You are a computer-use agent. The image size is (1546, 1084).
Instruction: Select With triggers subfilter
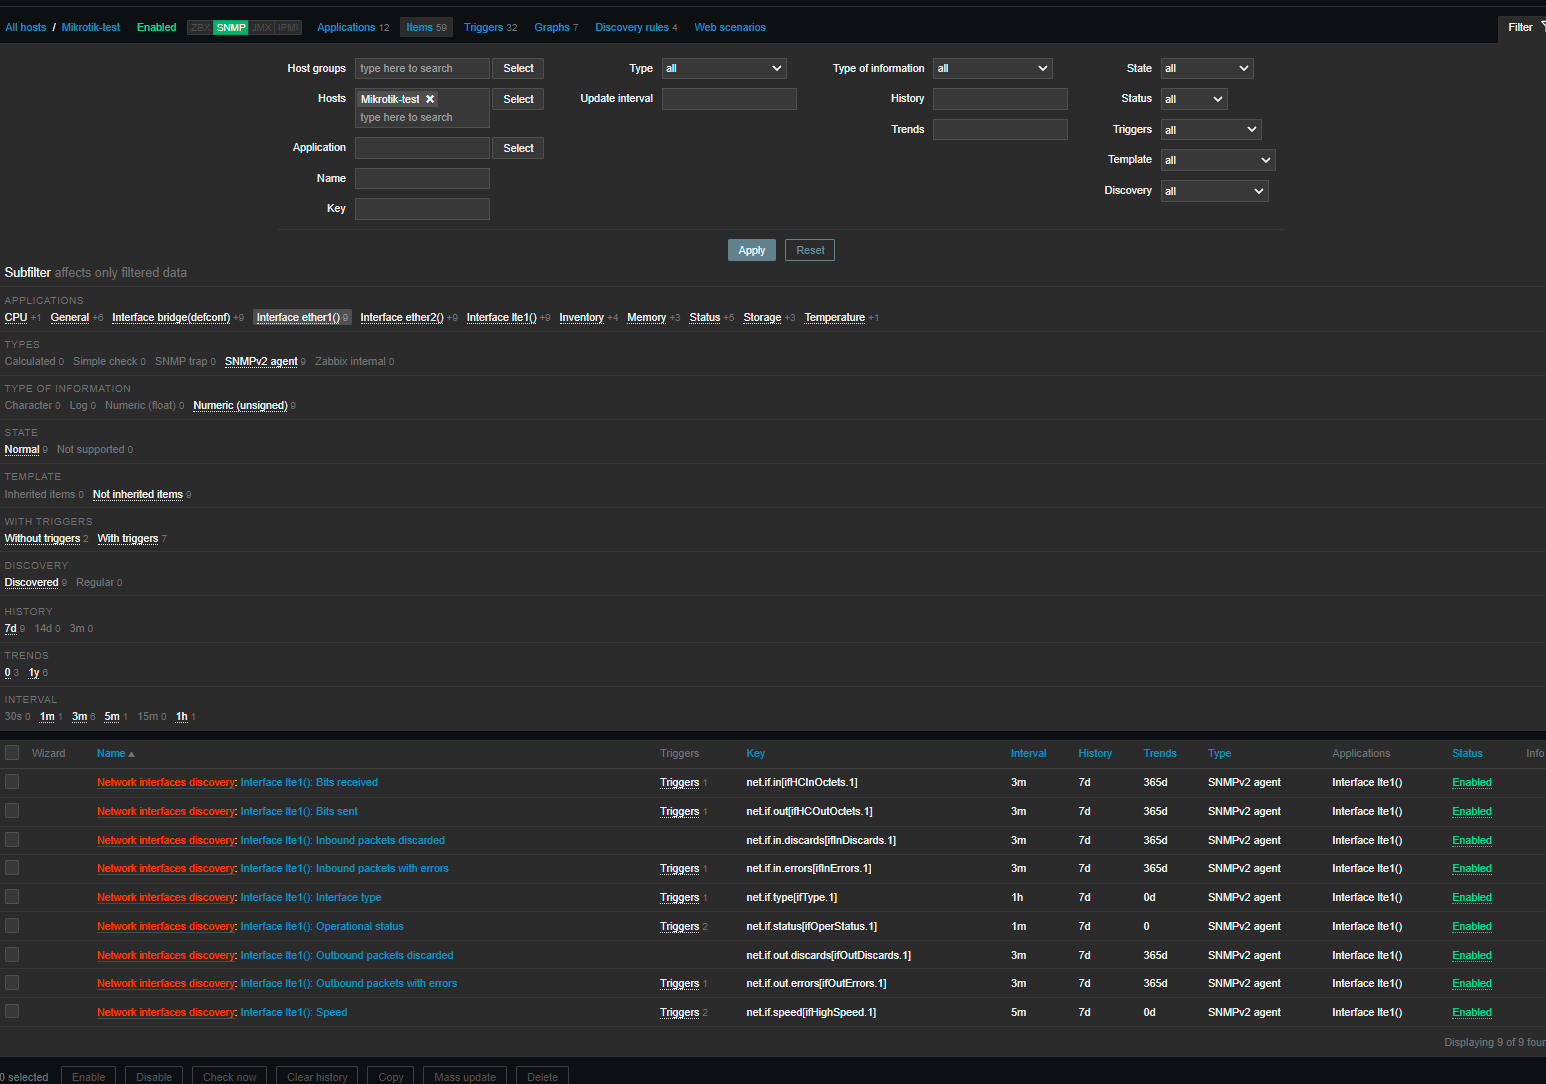(x=127, y=538)
